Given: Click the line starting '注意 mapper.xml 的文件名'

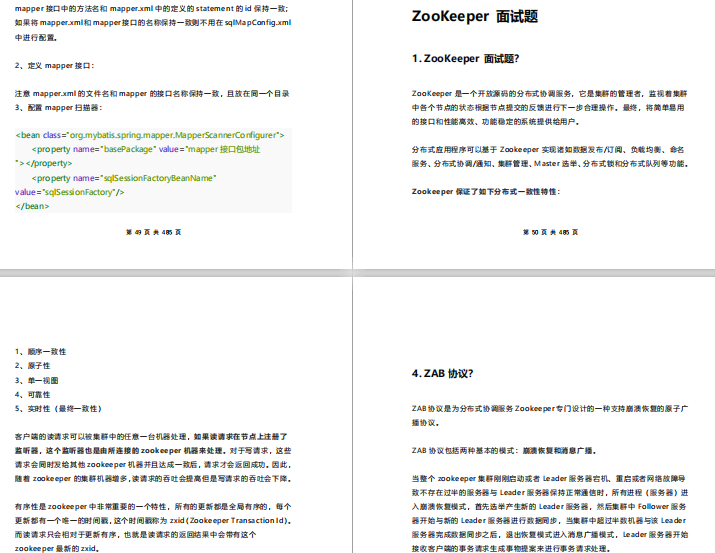Looking at the screenshot, I should [x=152, y=93].
